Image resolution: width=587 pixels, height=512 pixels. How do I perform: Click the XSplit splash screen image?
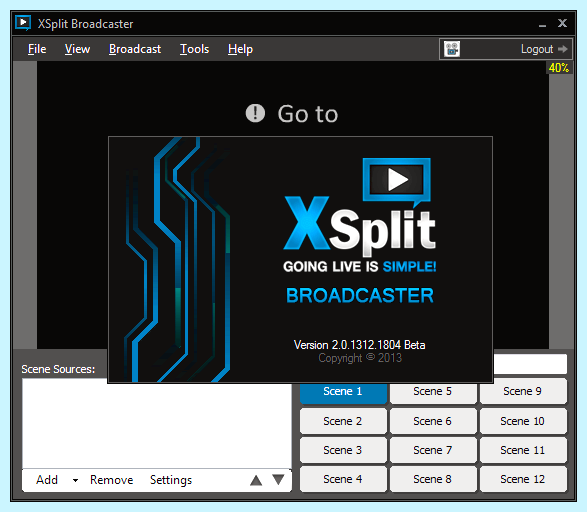pos(300,260)
